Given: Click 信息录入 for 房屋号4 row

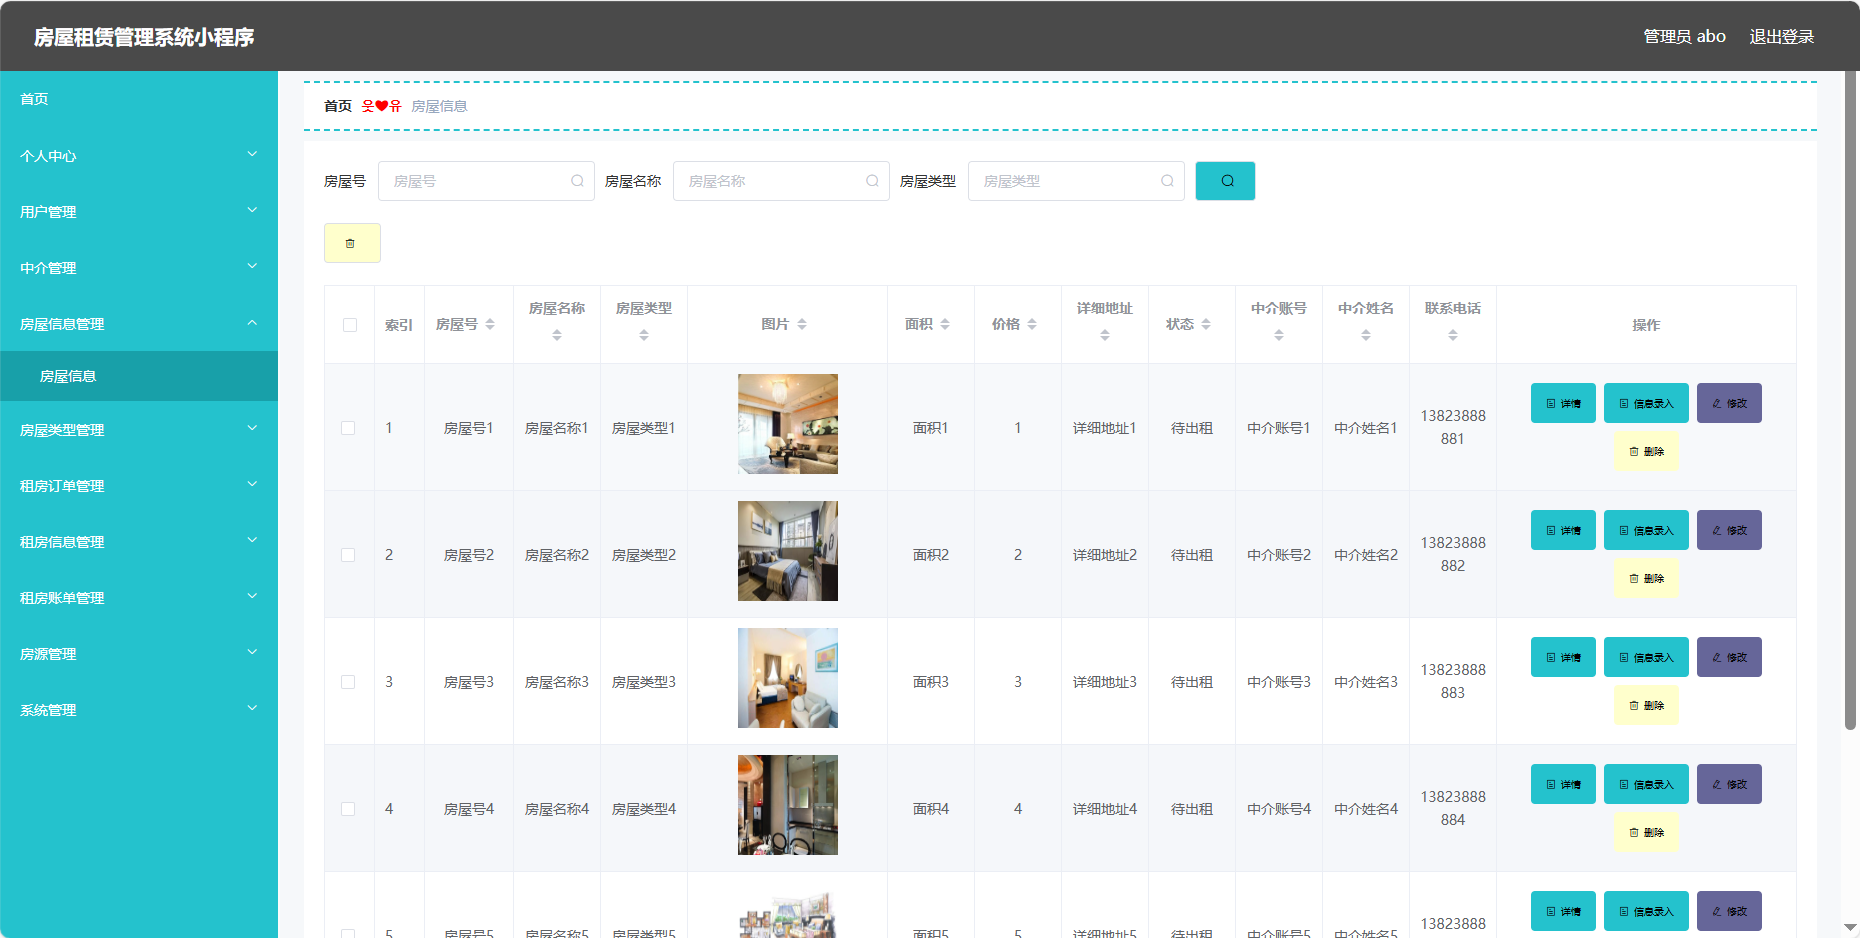Looking at the screenshot, I should 1646,784.
